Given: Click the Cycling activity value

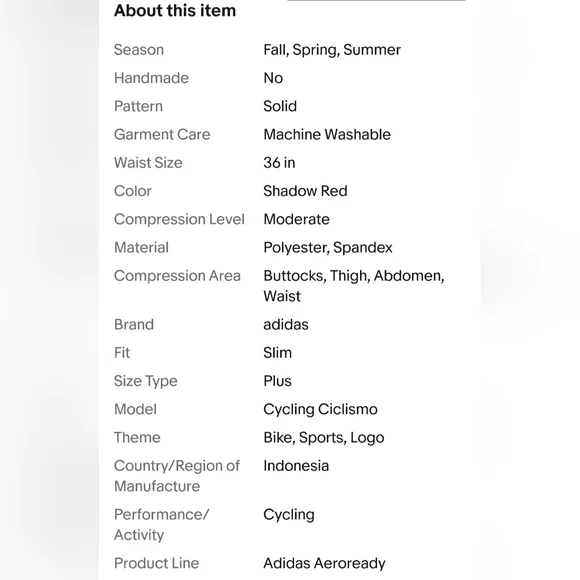Looking at the screenshot, I should [x=289, y=515].
